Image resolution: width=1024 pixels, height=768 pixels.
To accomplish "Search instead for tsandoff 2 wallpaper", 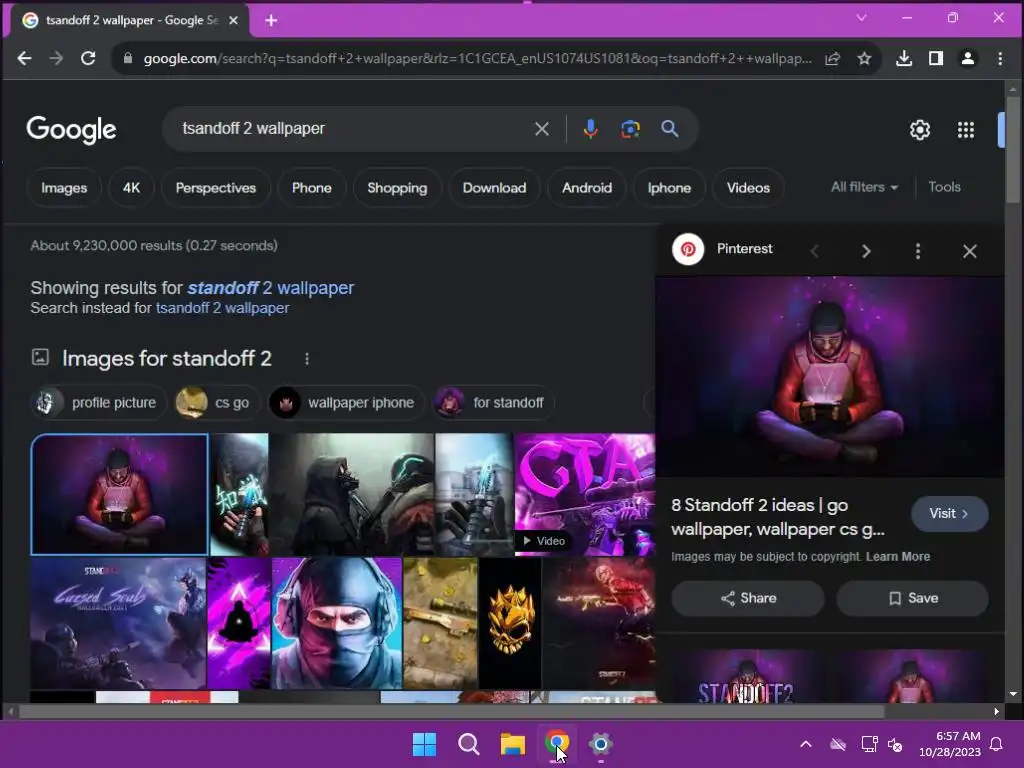I will 222,308.
